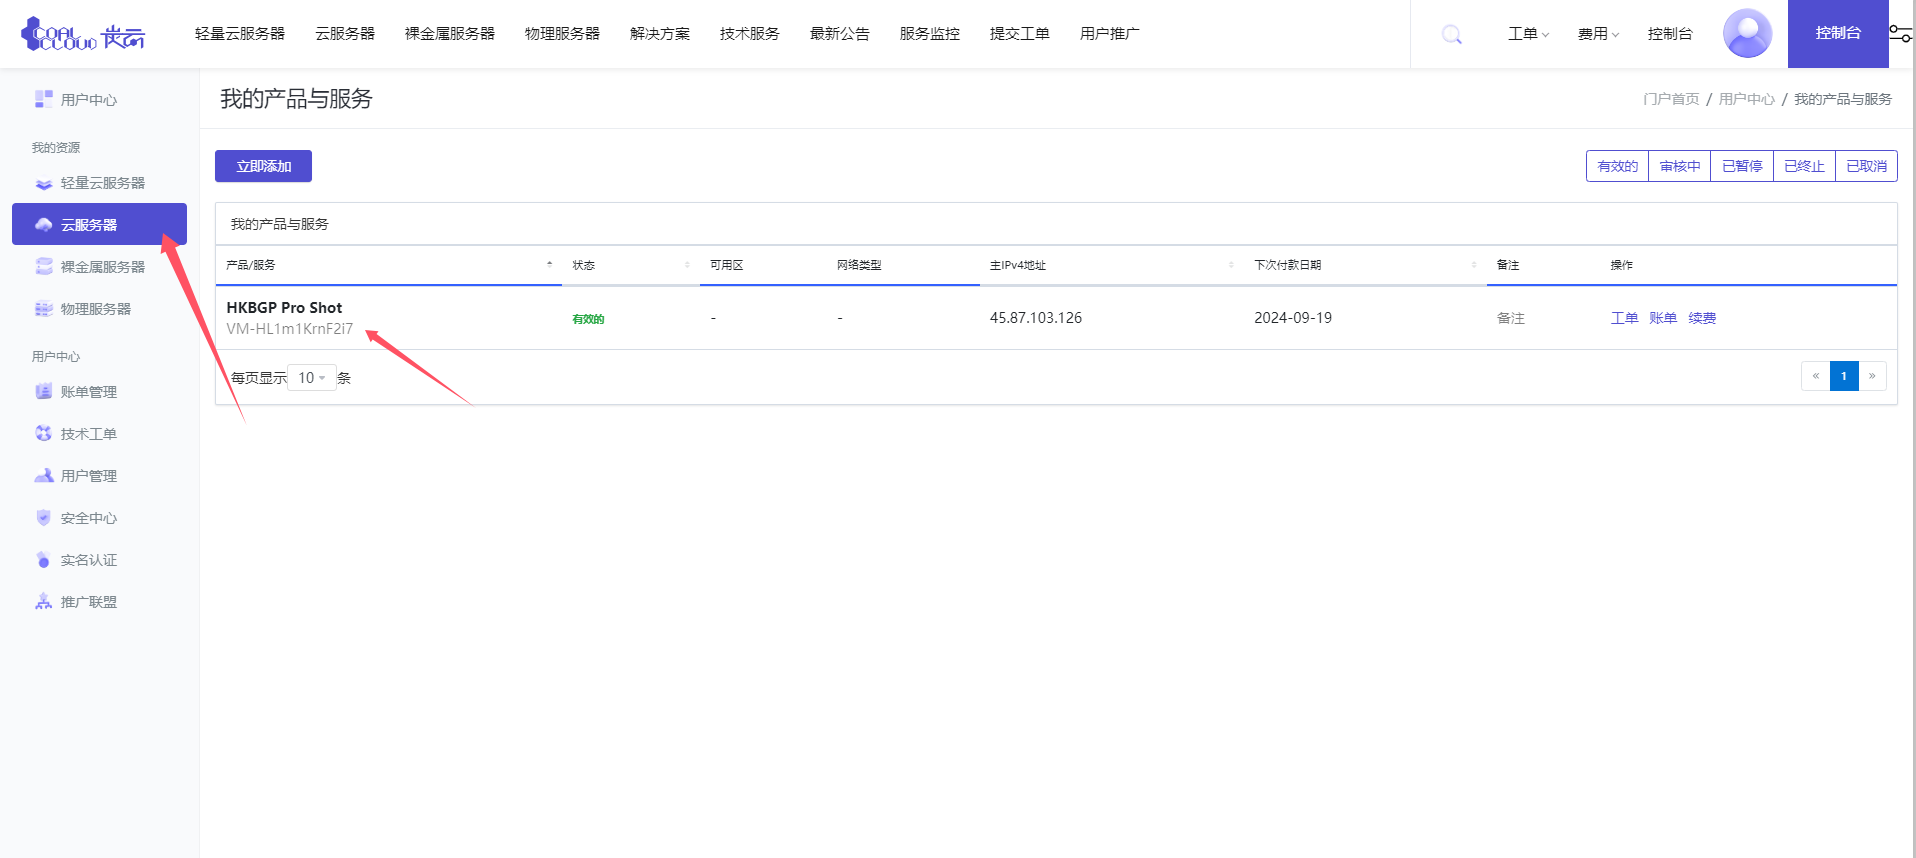Viewport: 1916px width, 858px height.
Task: Filter by 已暂停 status
Action: [x=1742, y=166]
